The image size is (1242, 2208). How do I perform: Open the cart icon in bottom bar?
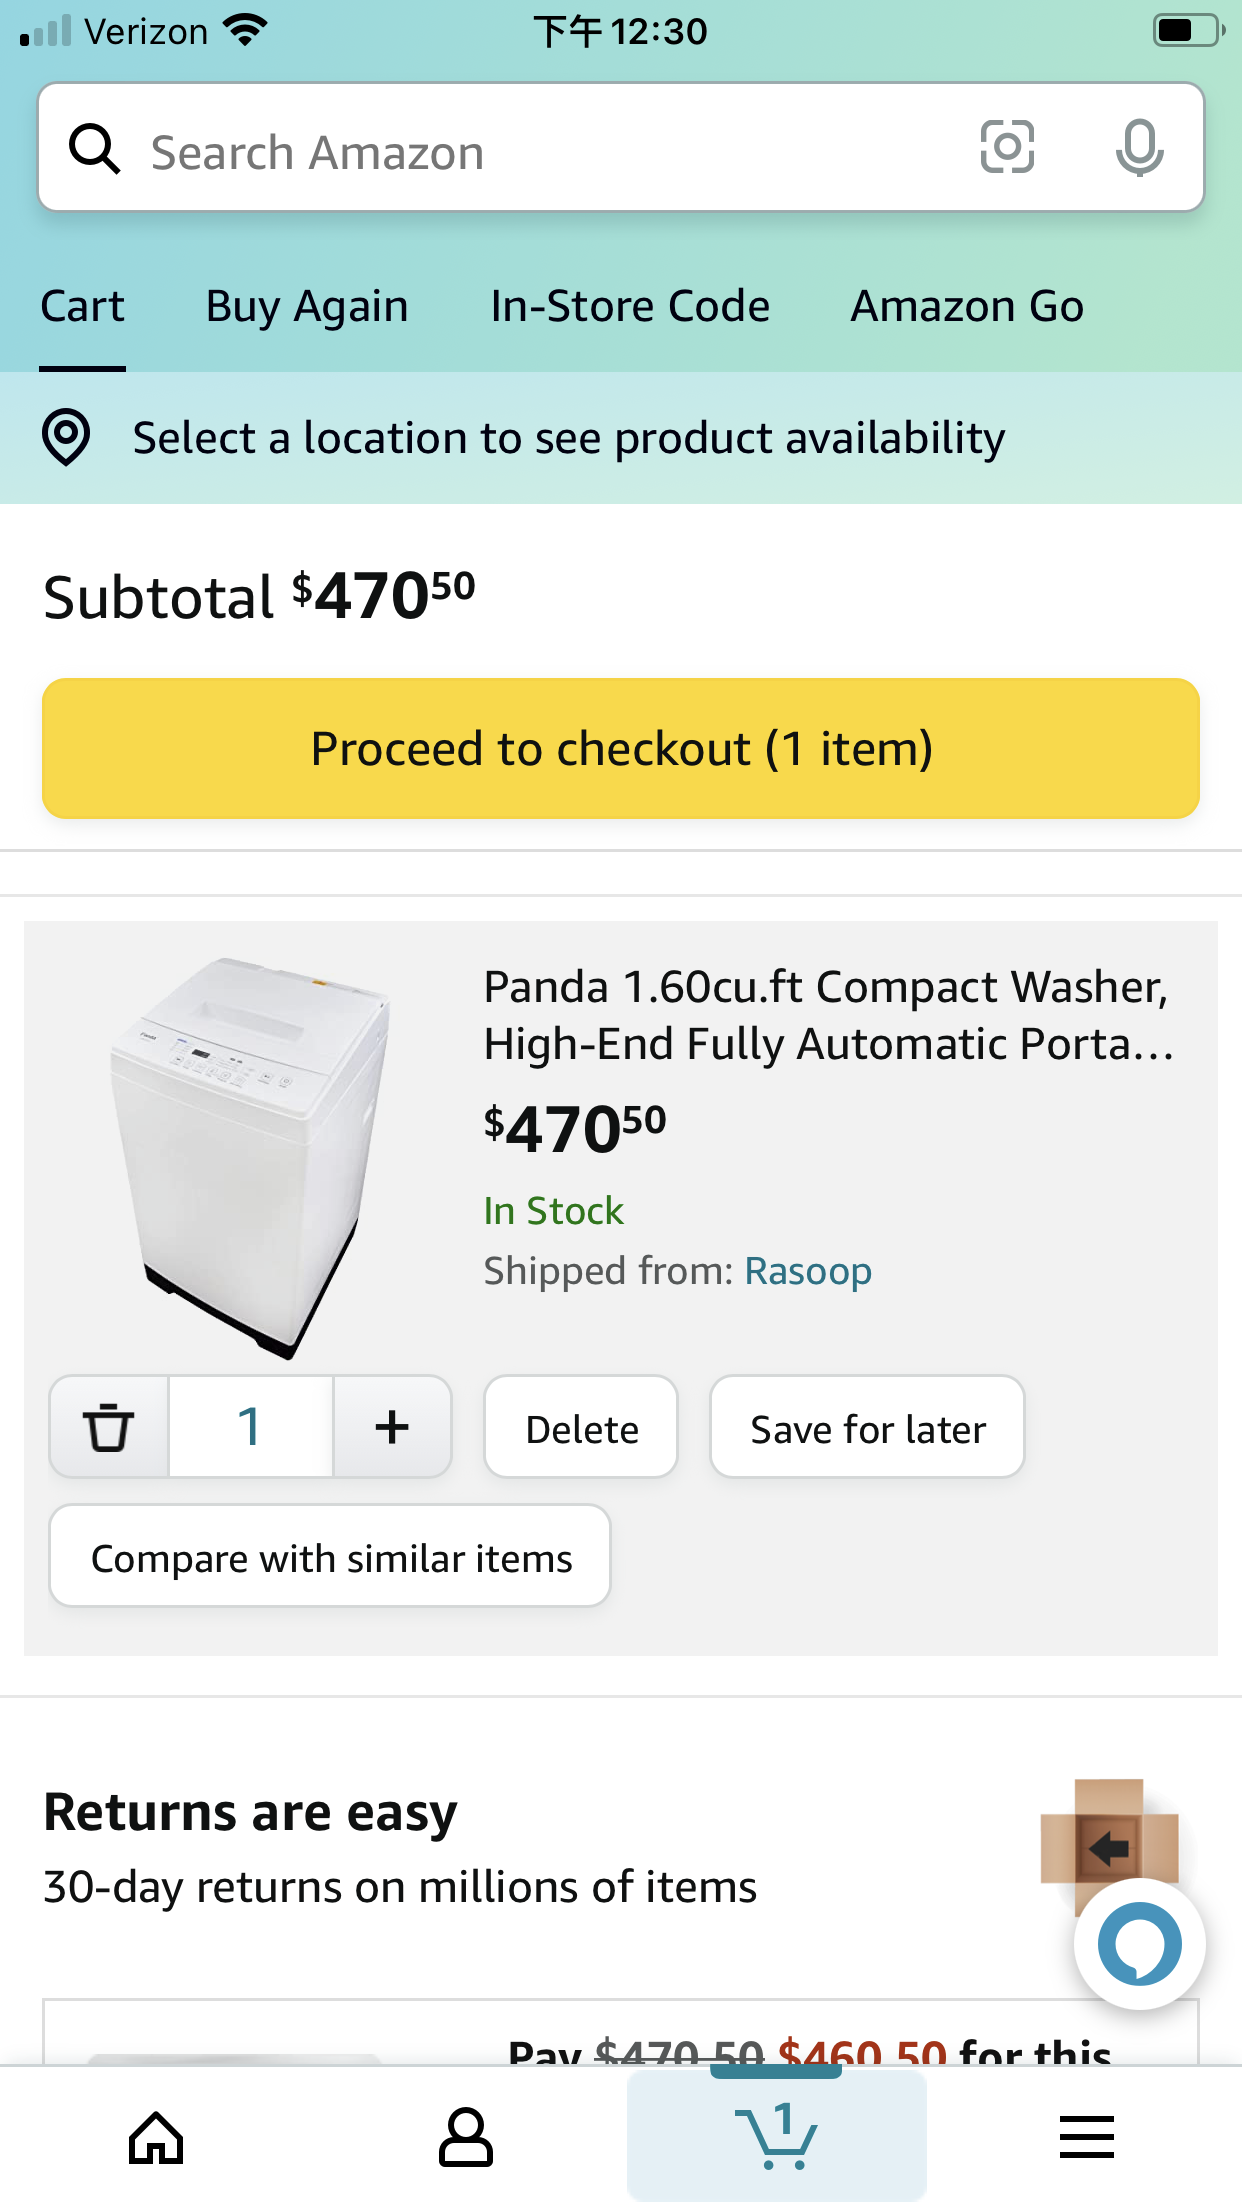pos(776,2136)
